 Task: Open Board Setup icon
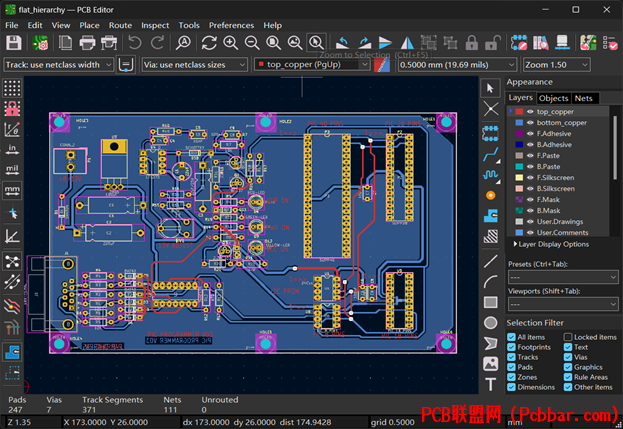pos(40,43)
